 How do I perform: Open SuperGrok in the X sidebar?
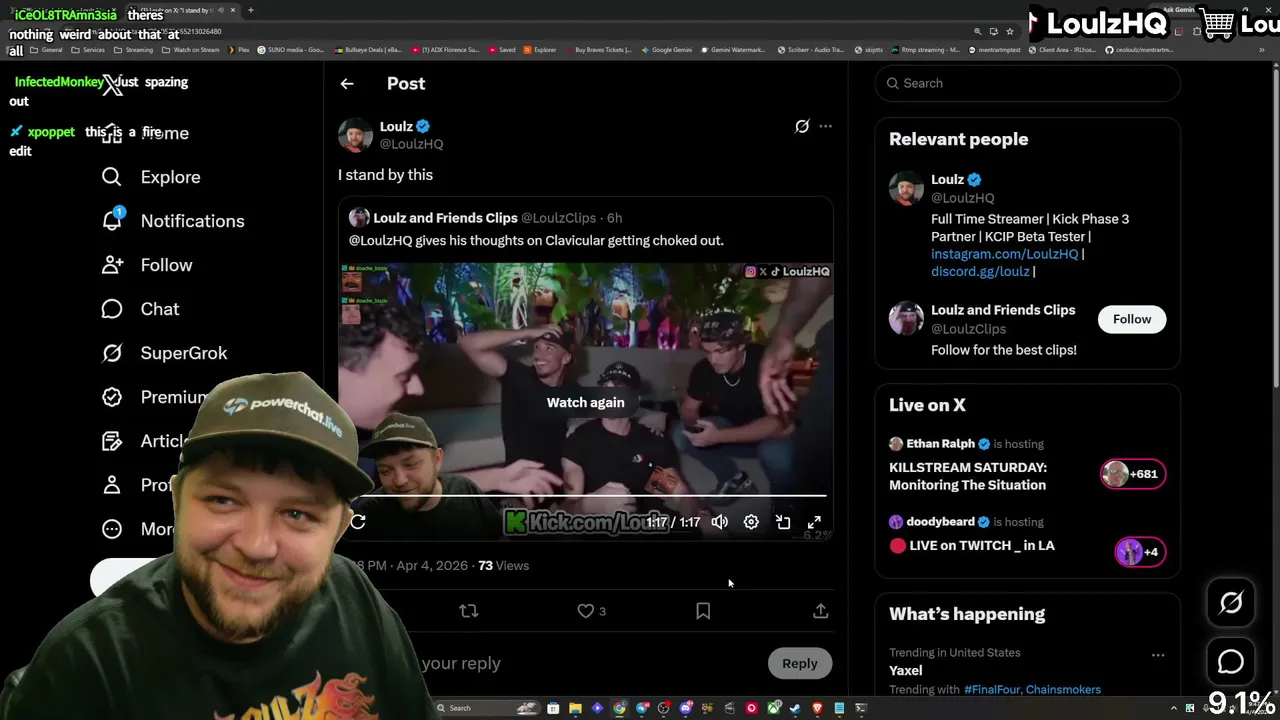pos(165,353)
